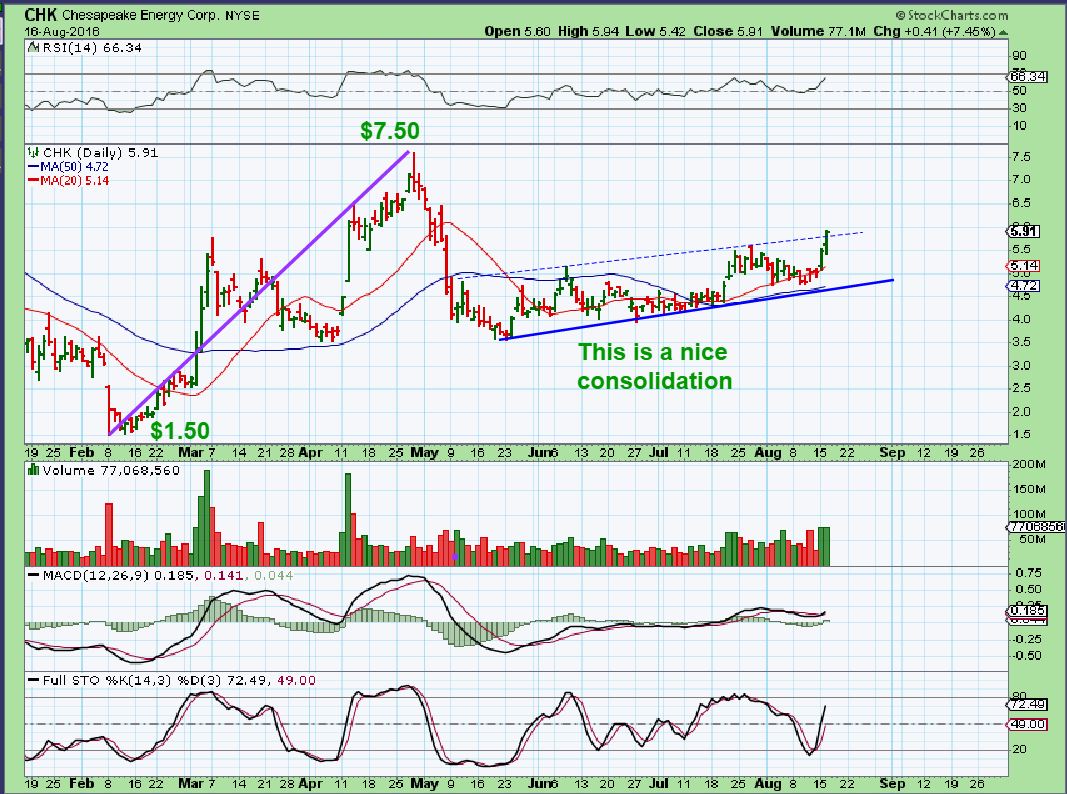The width and height of the screenshot is (1067, 794).
Task: Click the 0.75 MACD axis label
Action: pyautogui.click(x=1028, y=573)
